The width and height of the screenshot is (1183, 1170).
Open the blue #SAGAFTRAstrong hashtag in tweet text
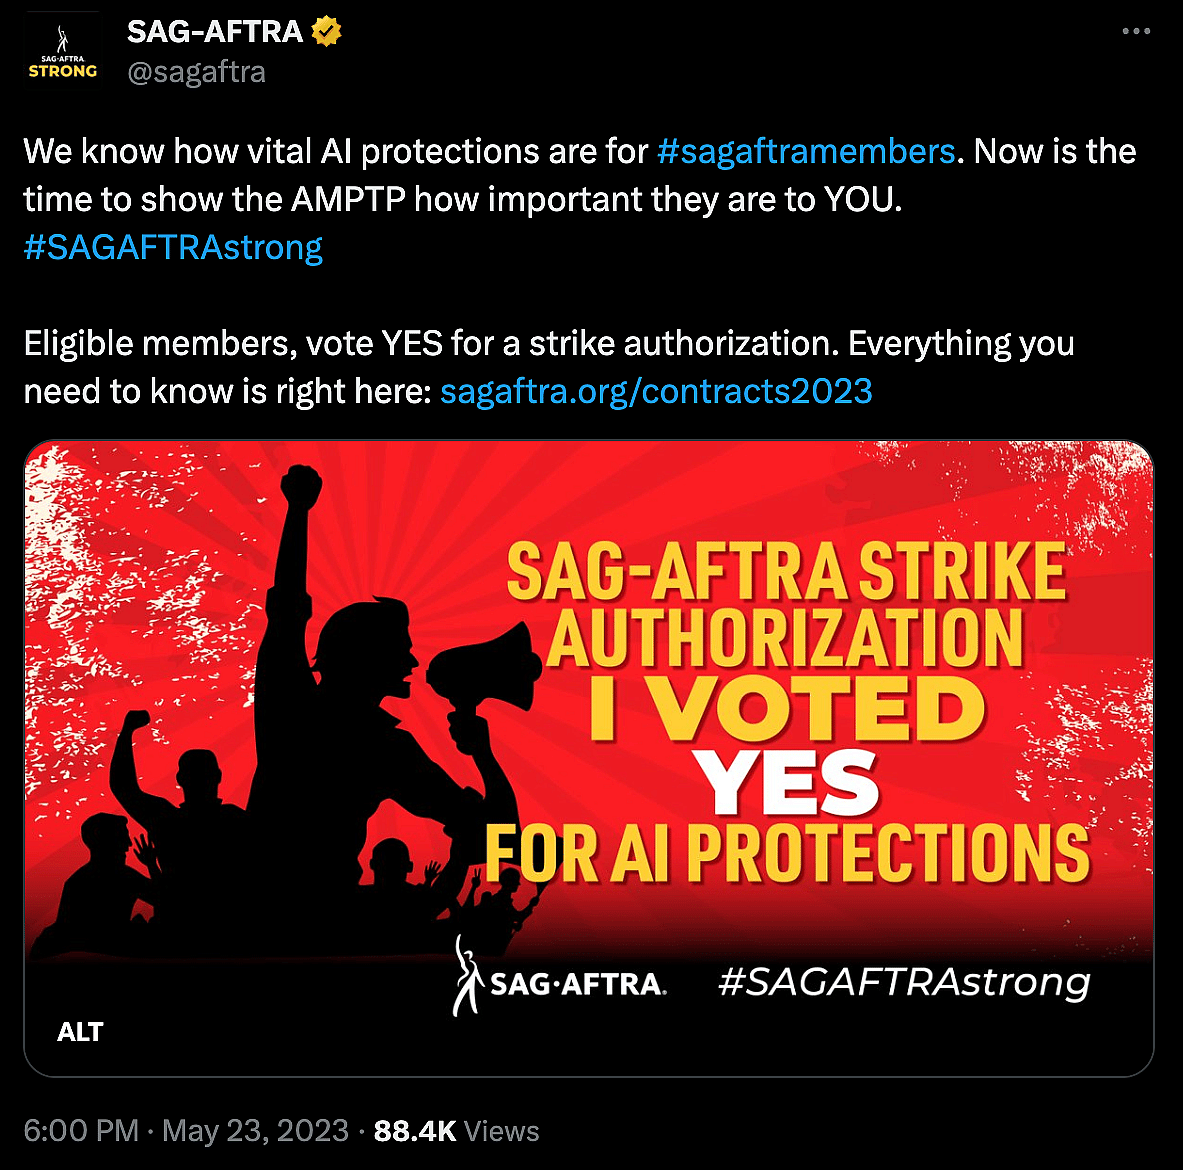173,247
